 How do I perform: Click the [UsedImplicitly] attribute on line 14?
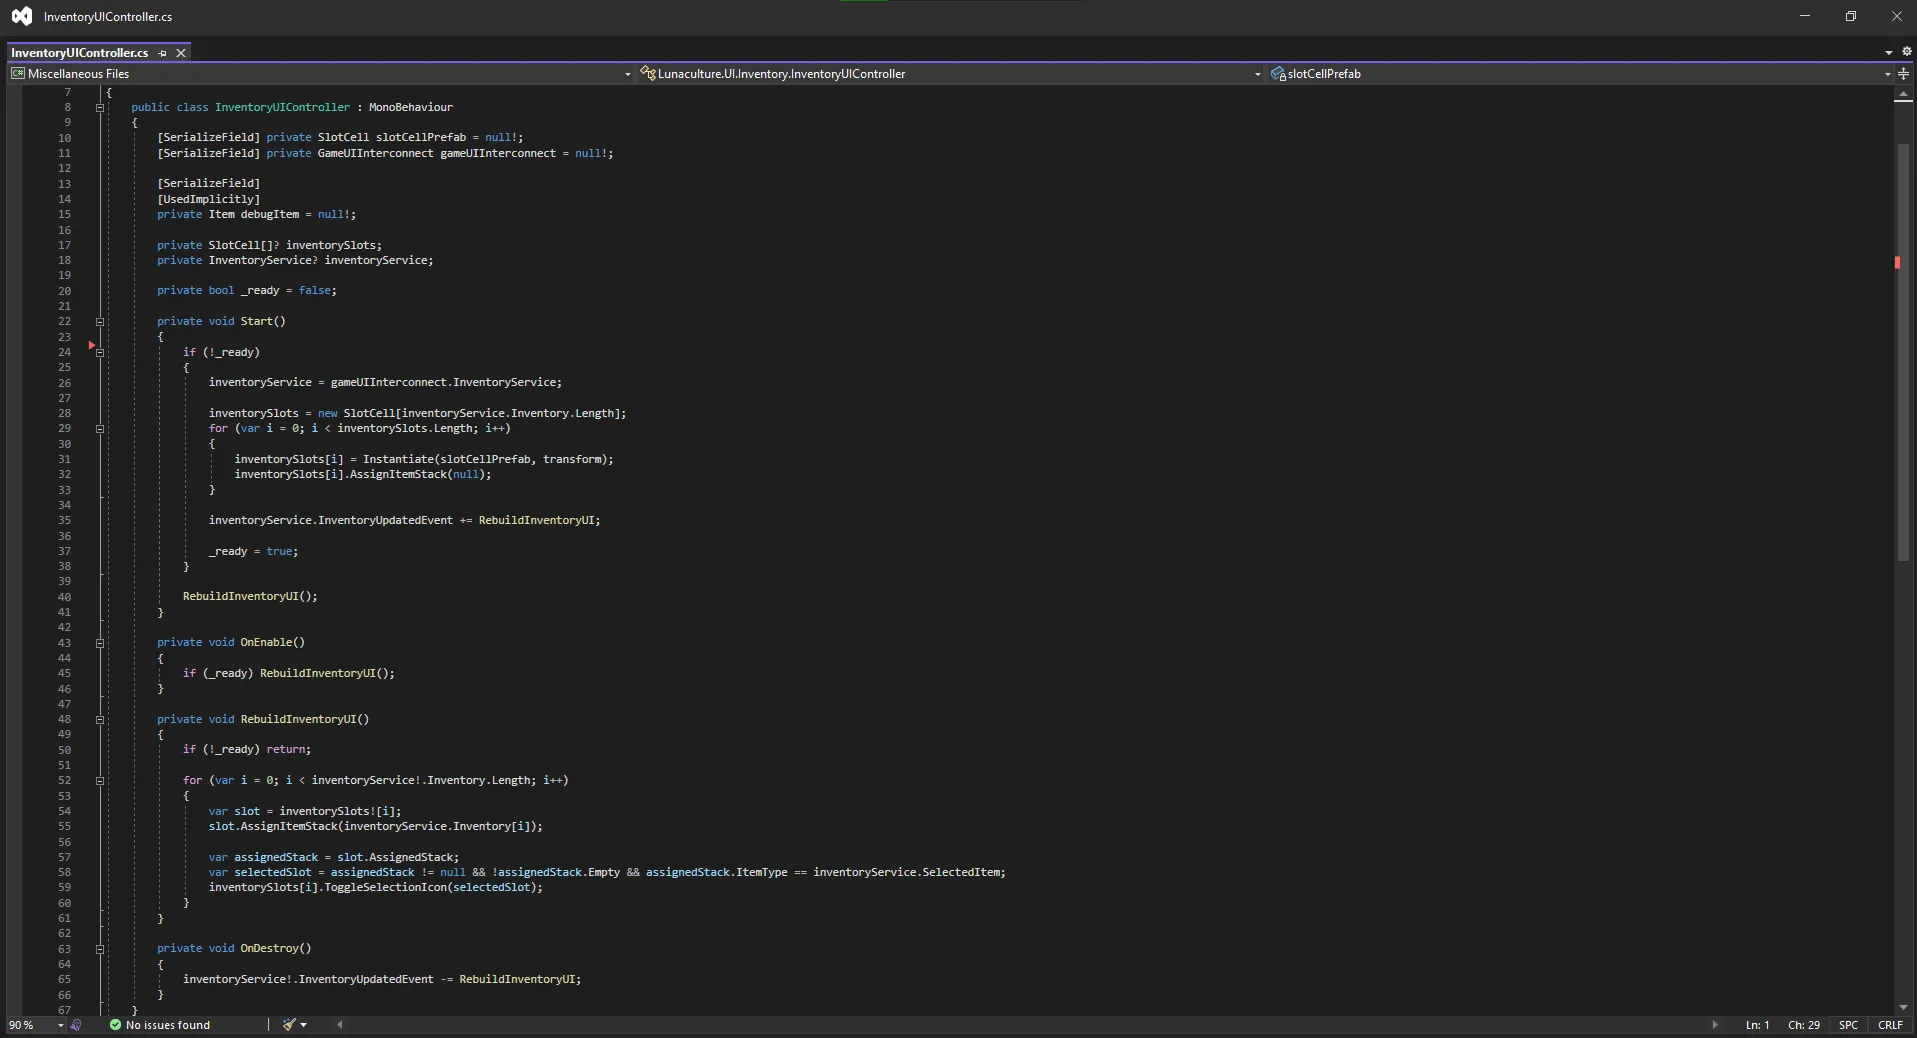pyautogui.click(x=208, y=199)
